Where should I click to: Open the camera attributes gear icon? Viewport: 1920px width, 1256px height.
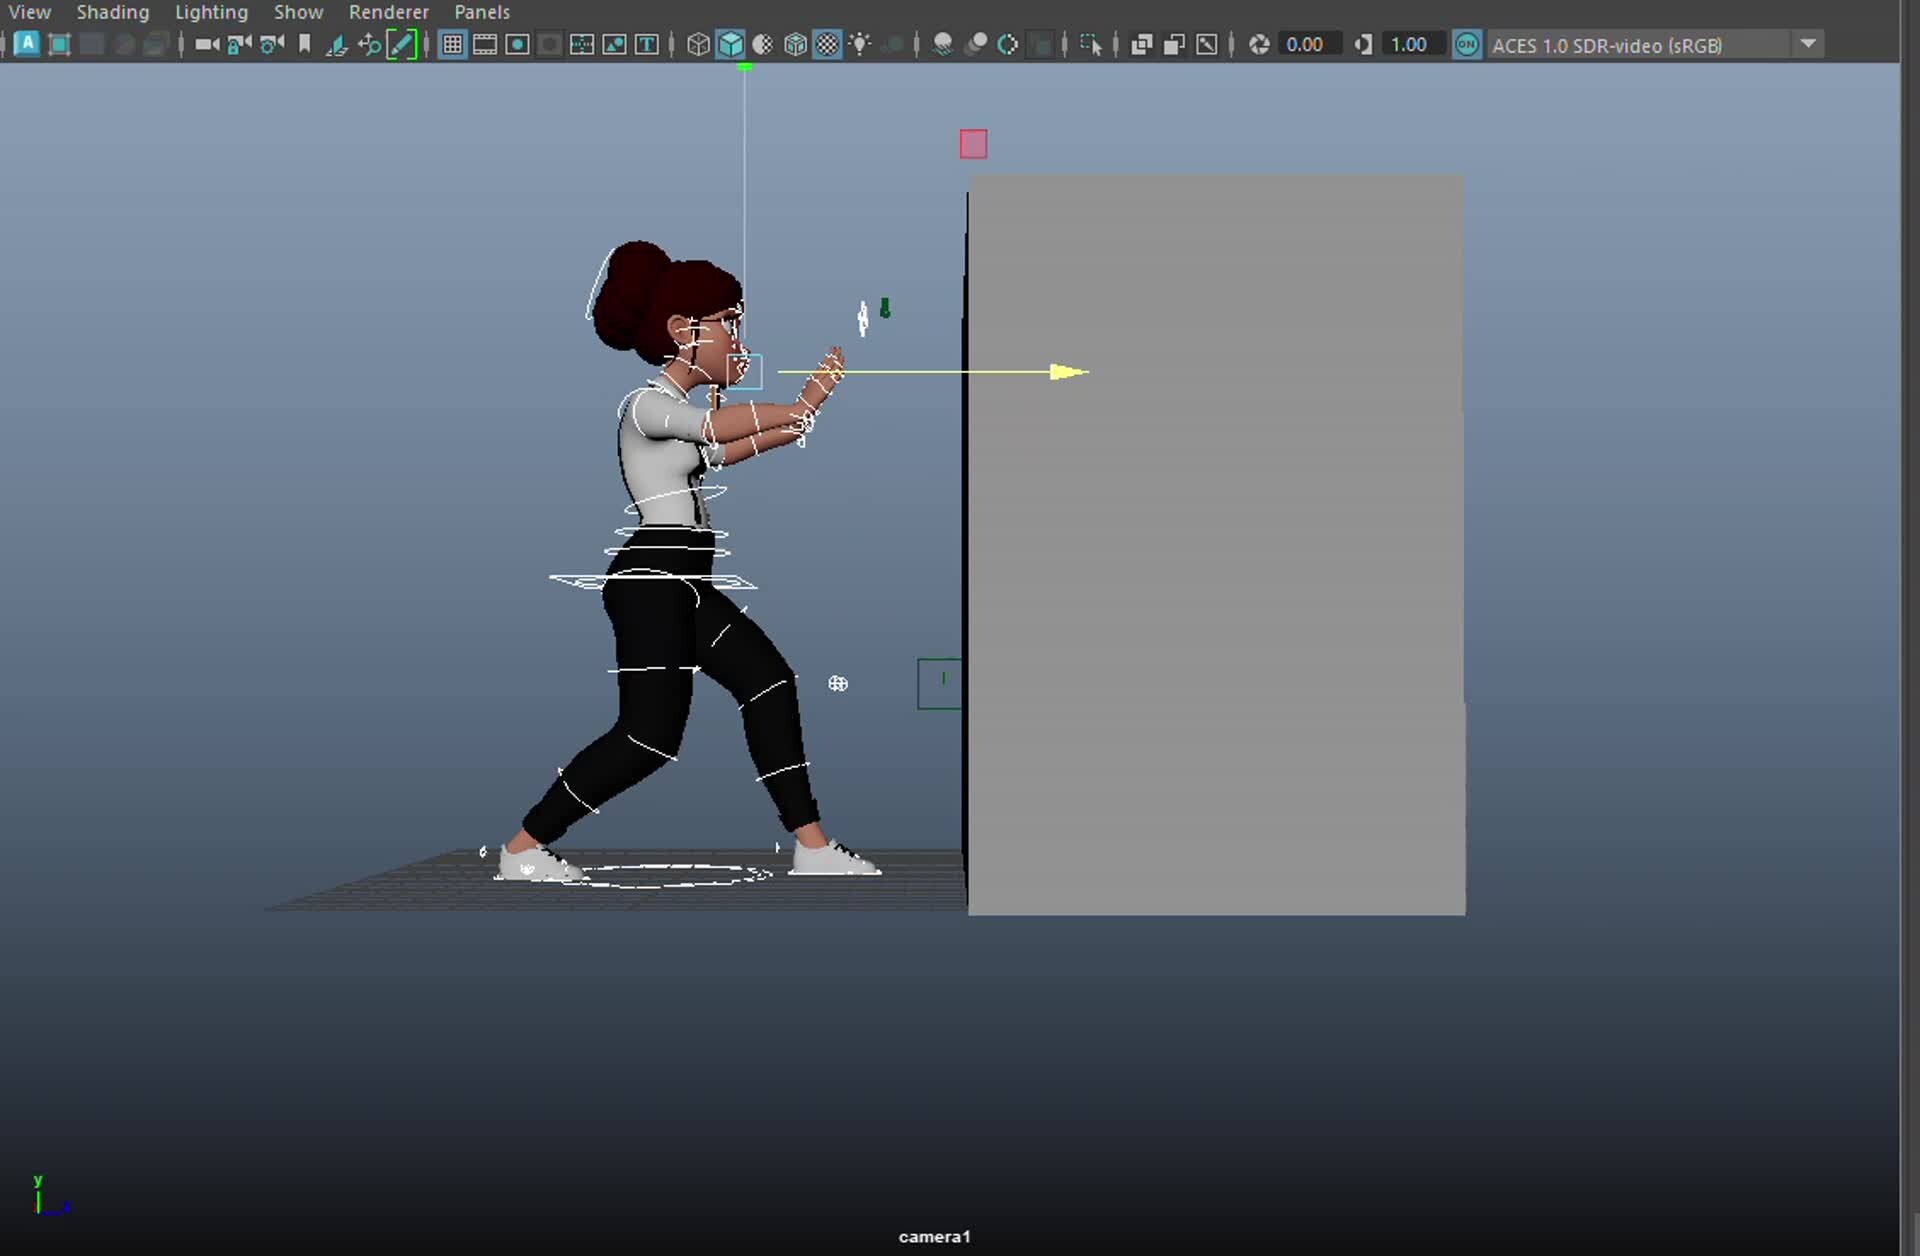click(268, 44)
